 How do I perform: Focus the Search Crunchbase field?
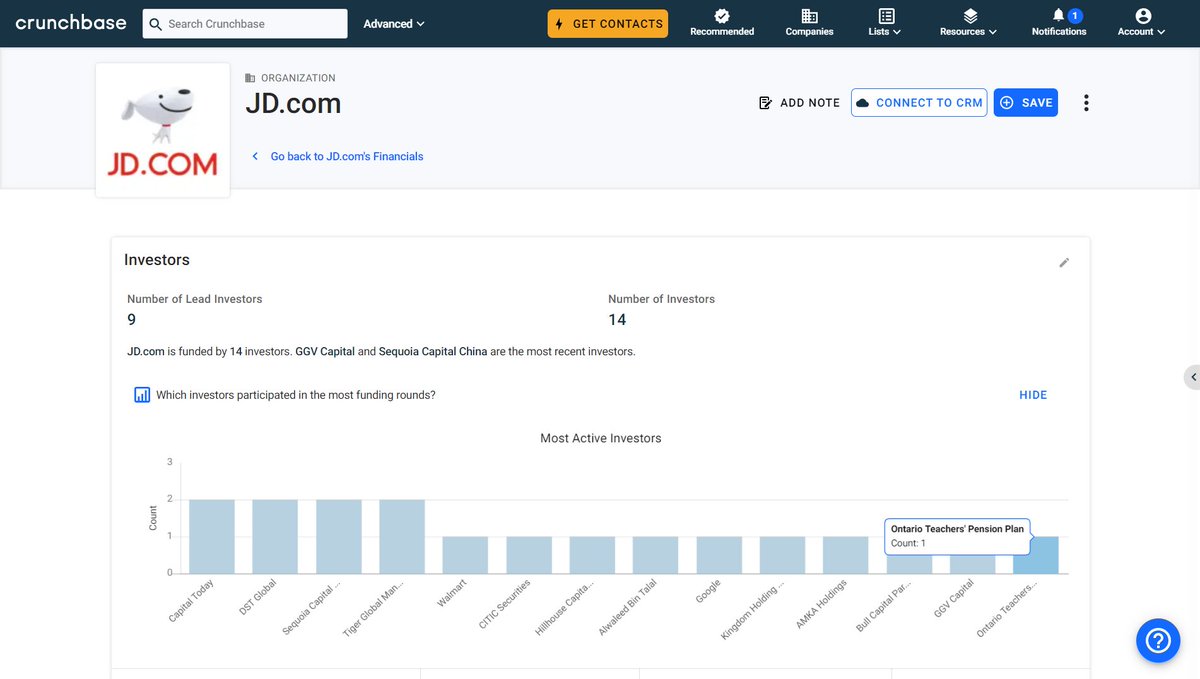245,23
